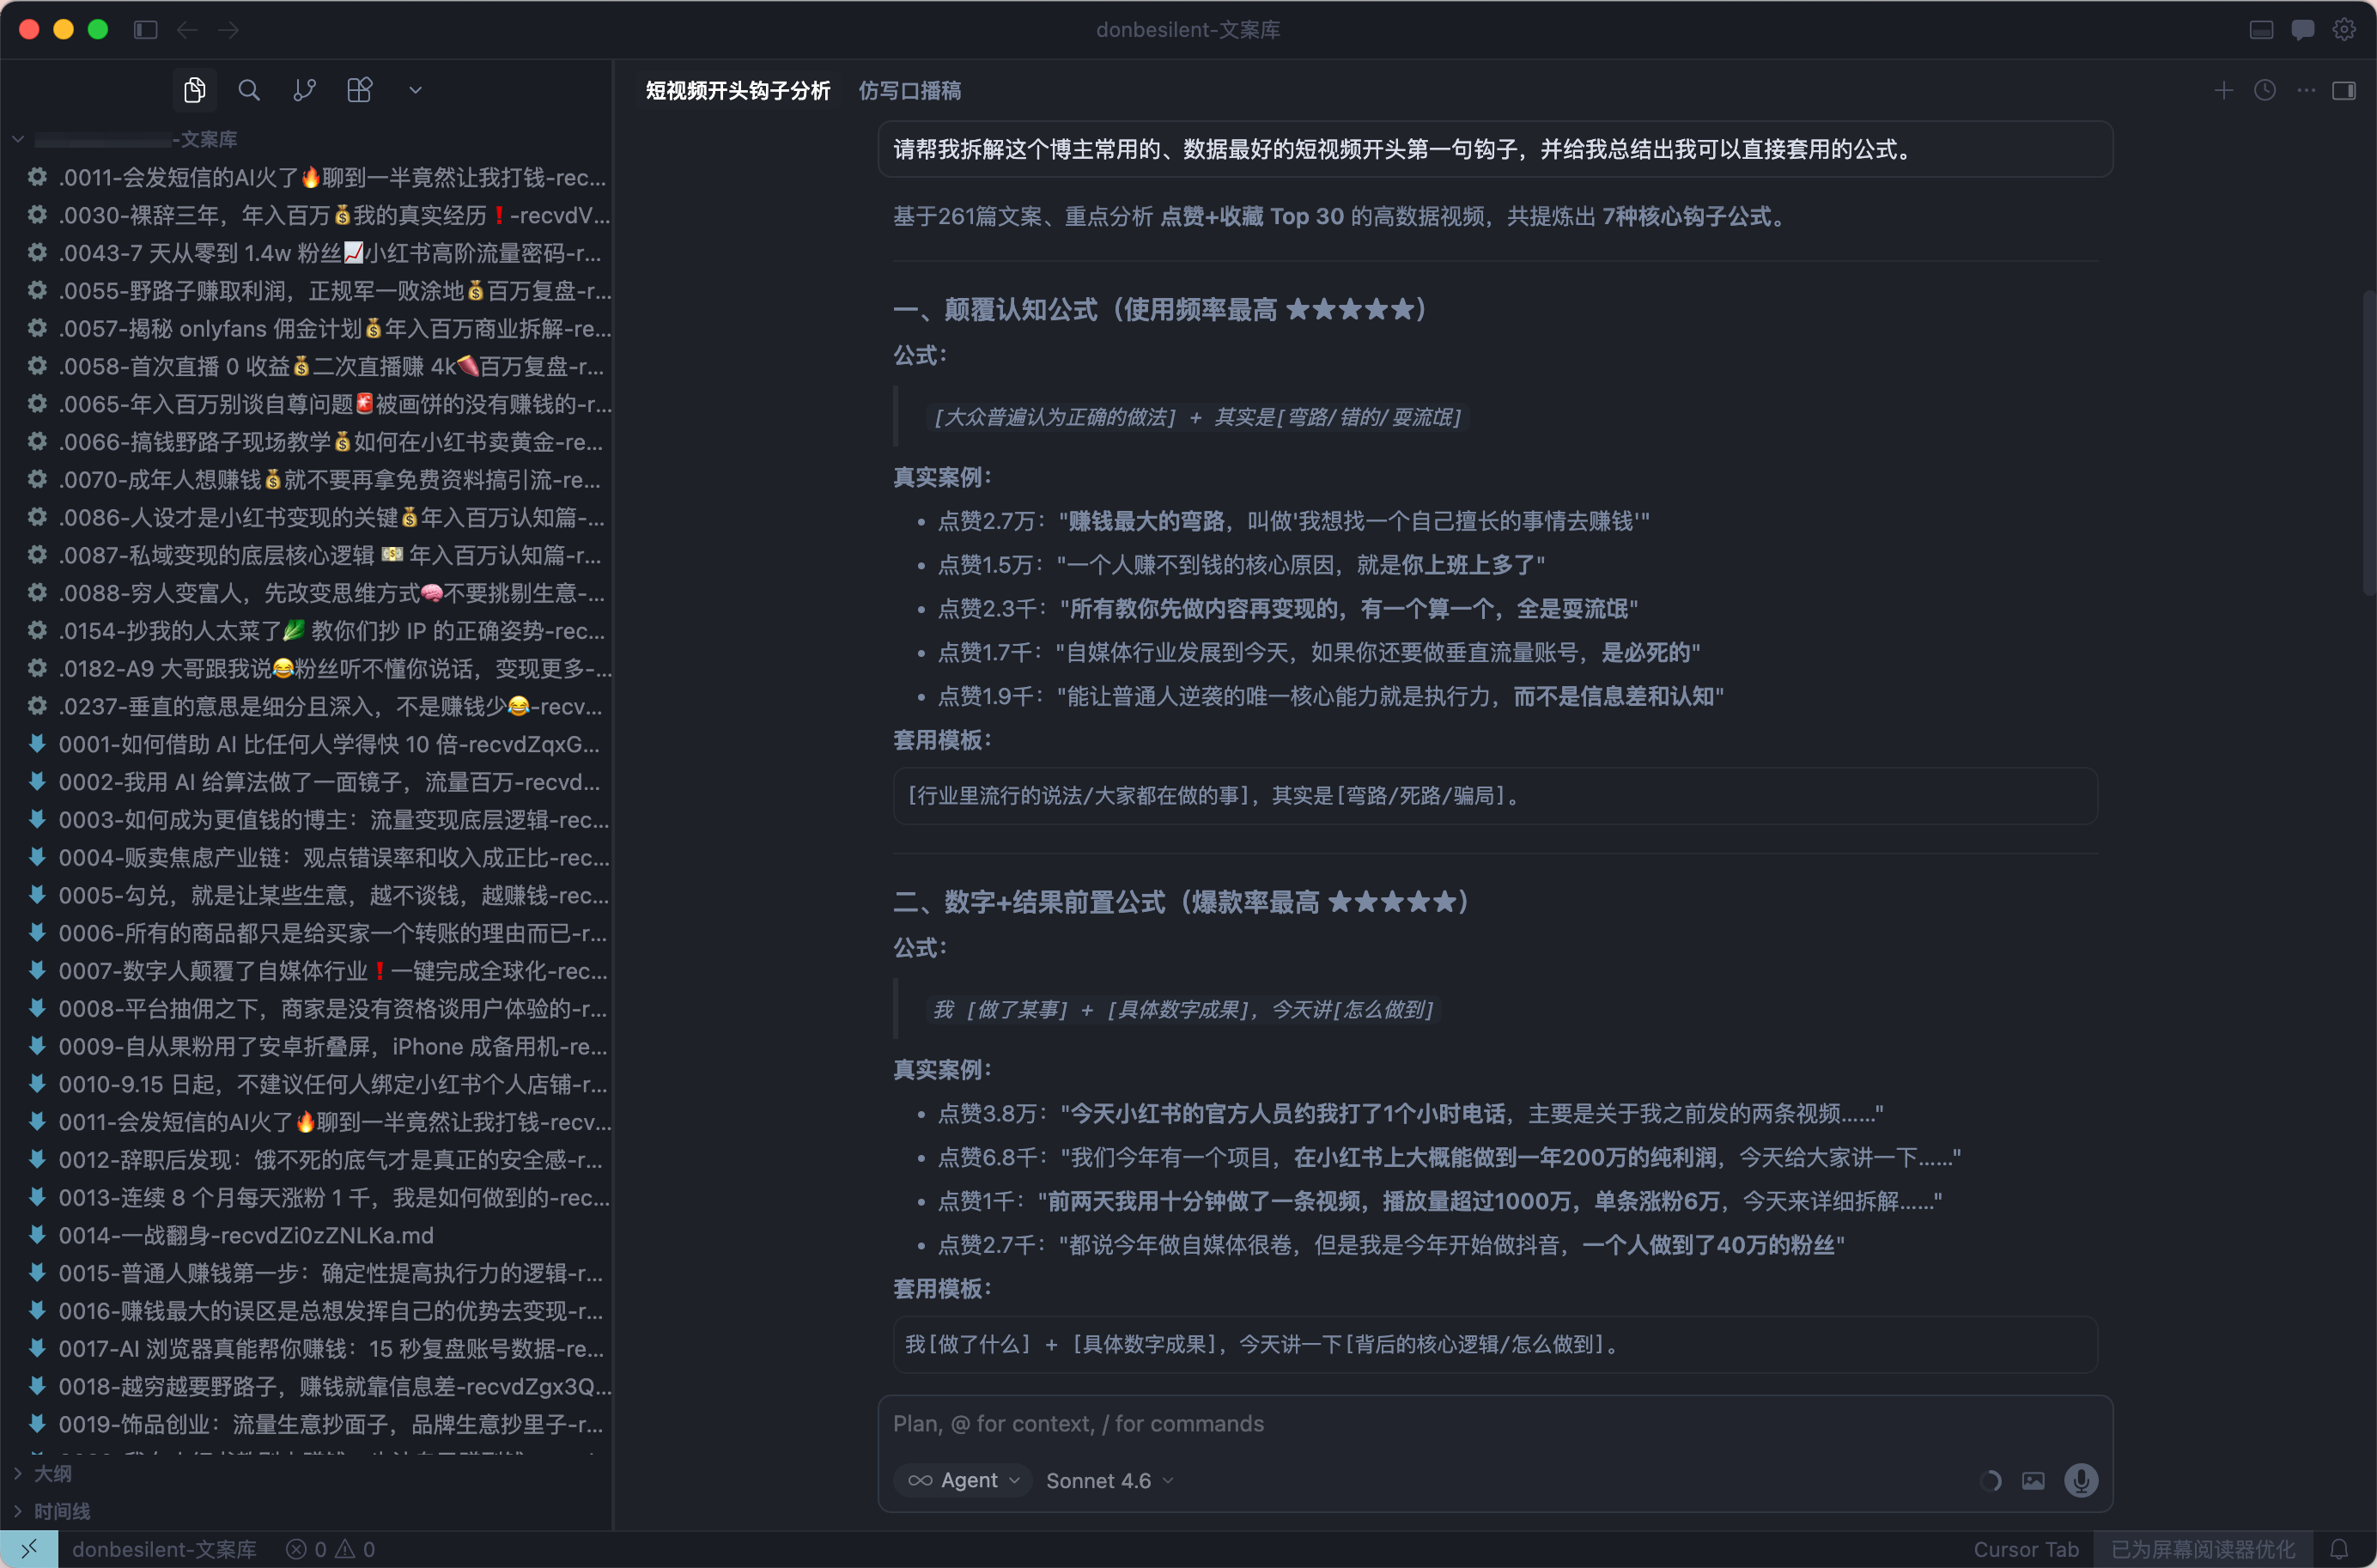Image resolution: width=2377 pixels, height=1568 pixels.
Task: Open the Source Control view
Action: tap(305, 90)
